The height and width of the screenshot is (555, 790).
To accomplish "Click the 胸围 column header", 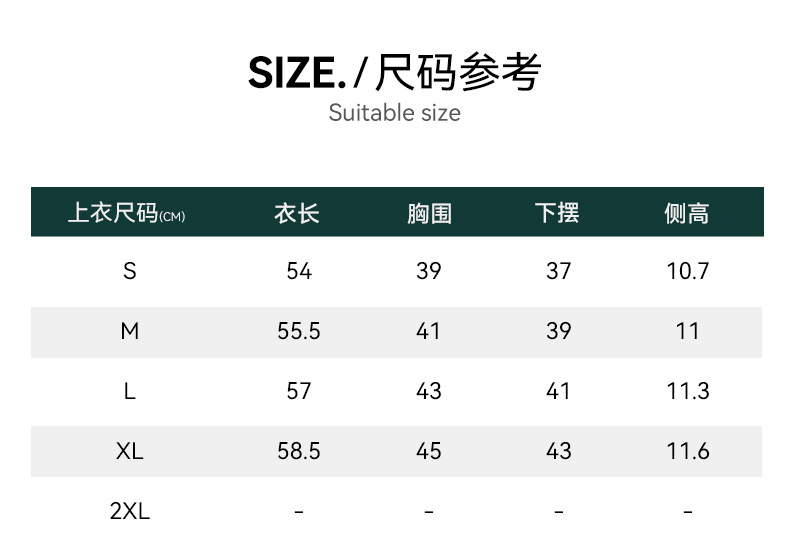I will point(429,213).
